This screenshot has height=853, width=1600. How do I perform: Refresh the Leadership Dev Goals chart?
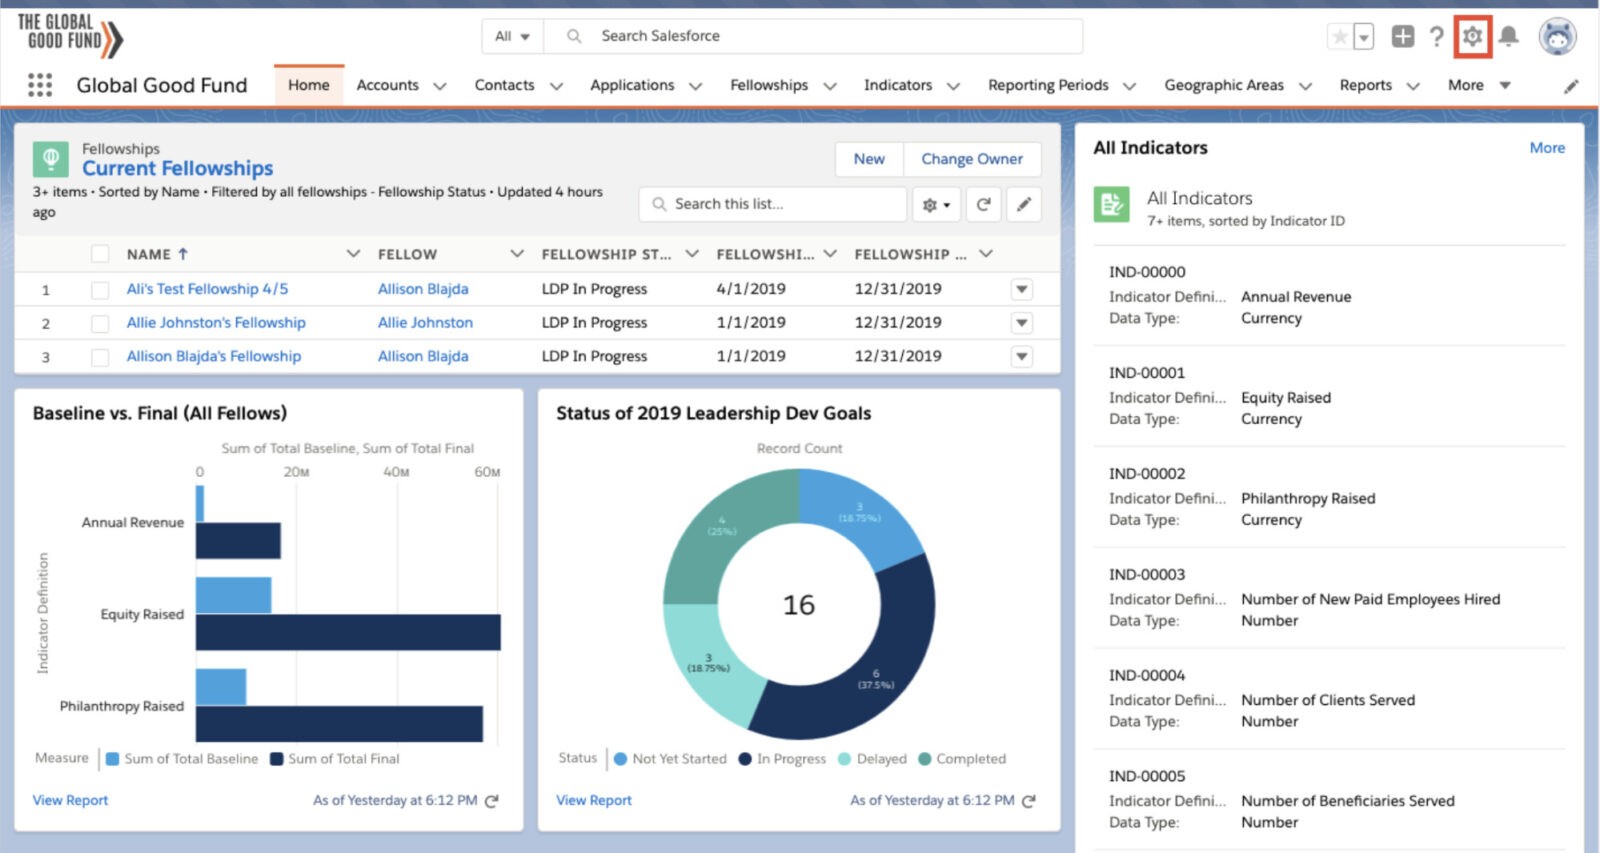coord(1029,801)
